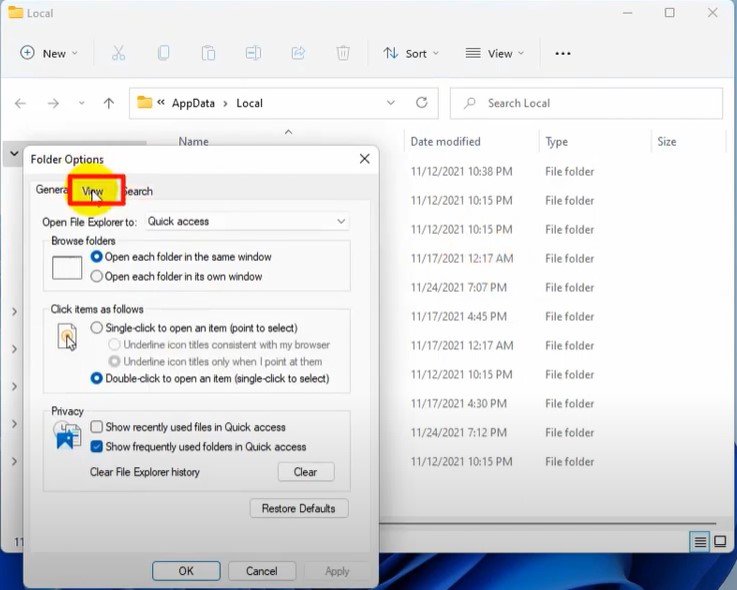
Task: Switch to the Search tab
Action: [138, 191]
